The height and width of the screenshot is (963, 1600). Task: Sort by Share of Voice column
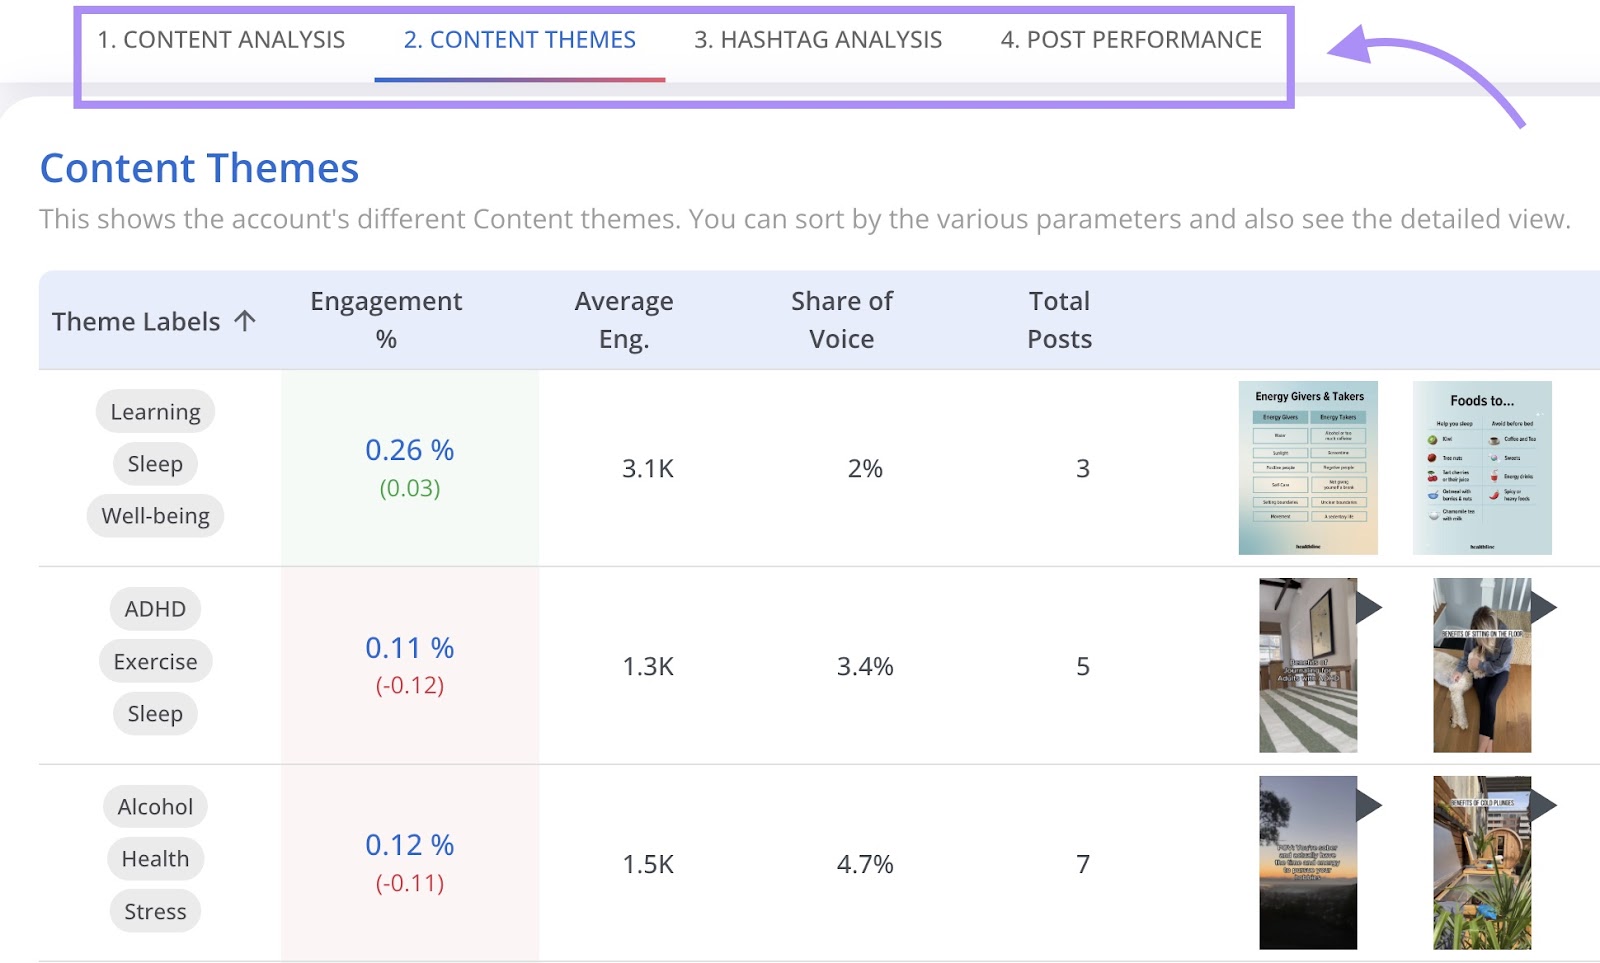coord(842,318)
